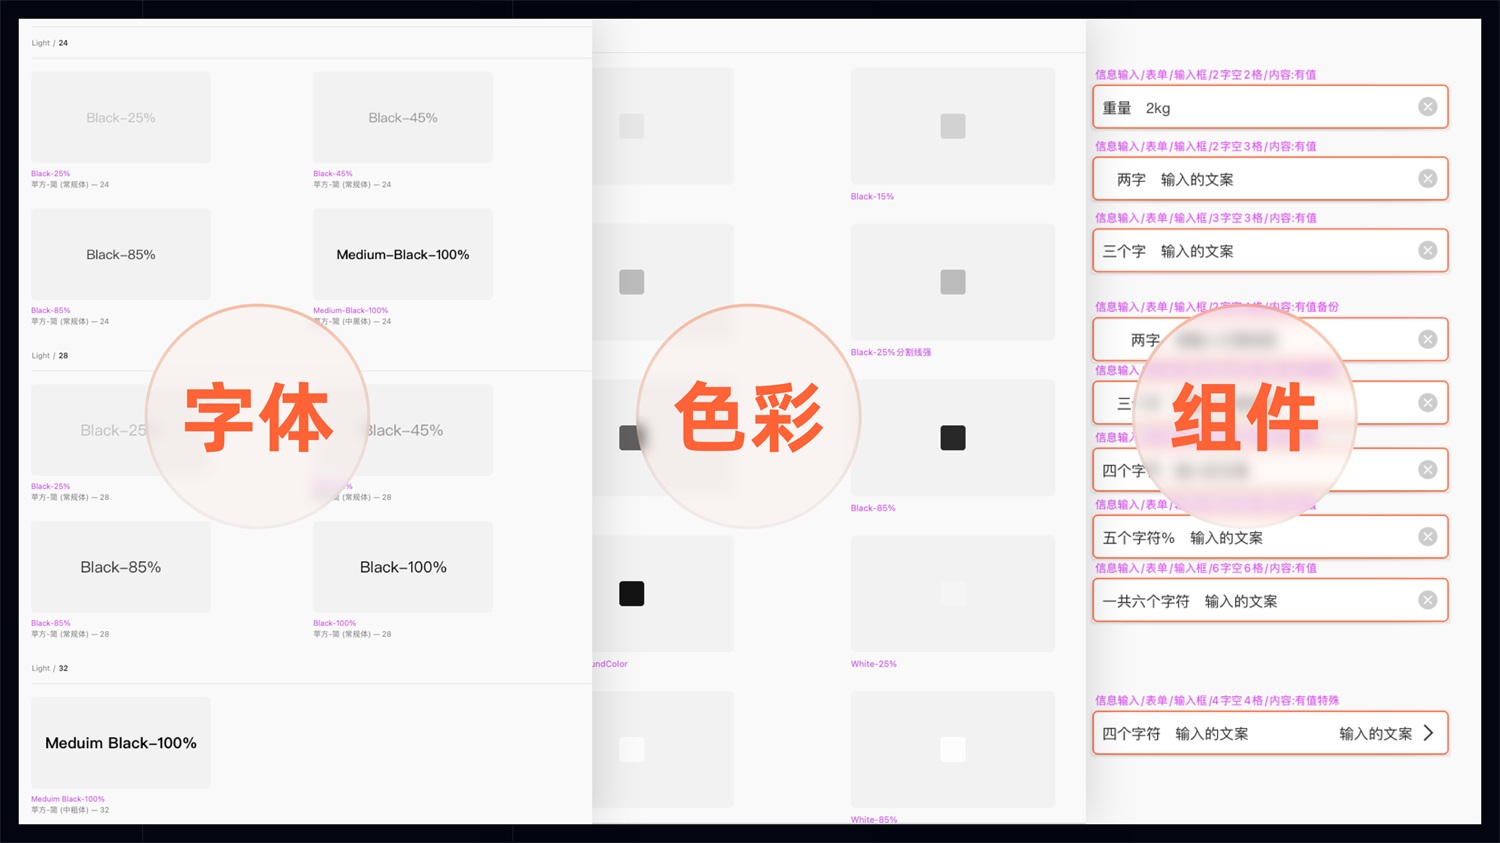The image size is (1500, 843).
Task: Select the Black-15% color swatch
Action: click(952, 126)
